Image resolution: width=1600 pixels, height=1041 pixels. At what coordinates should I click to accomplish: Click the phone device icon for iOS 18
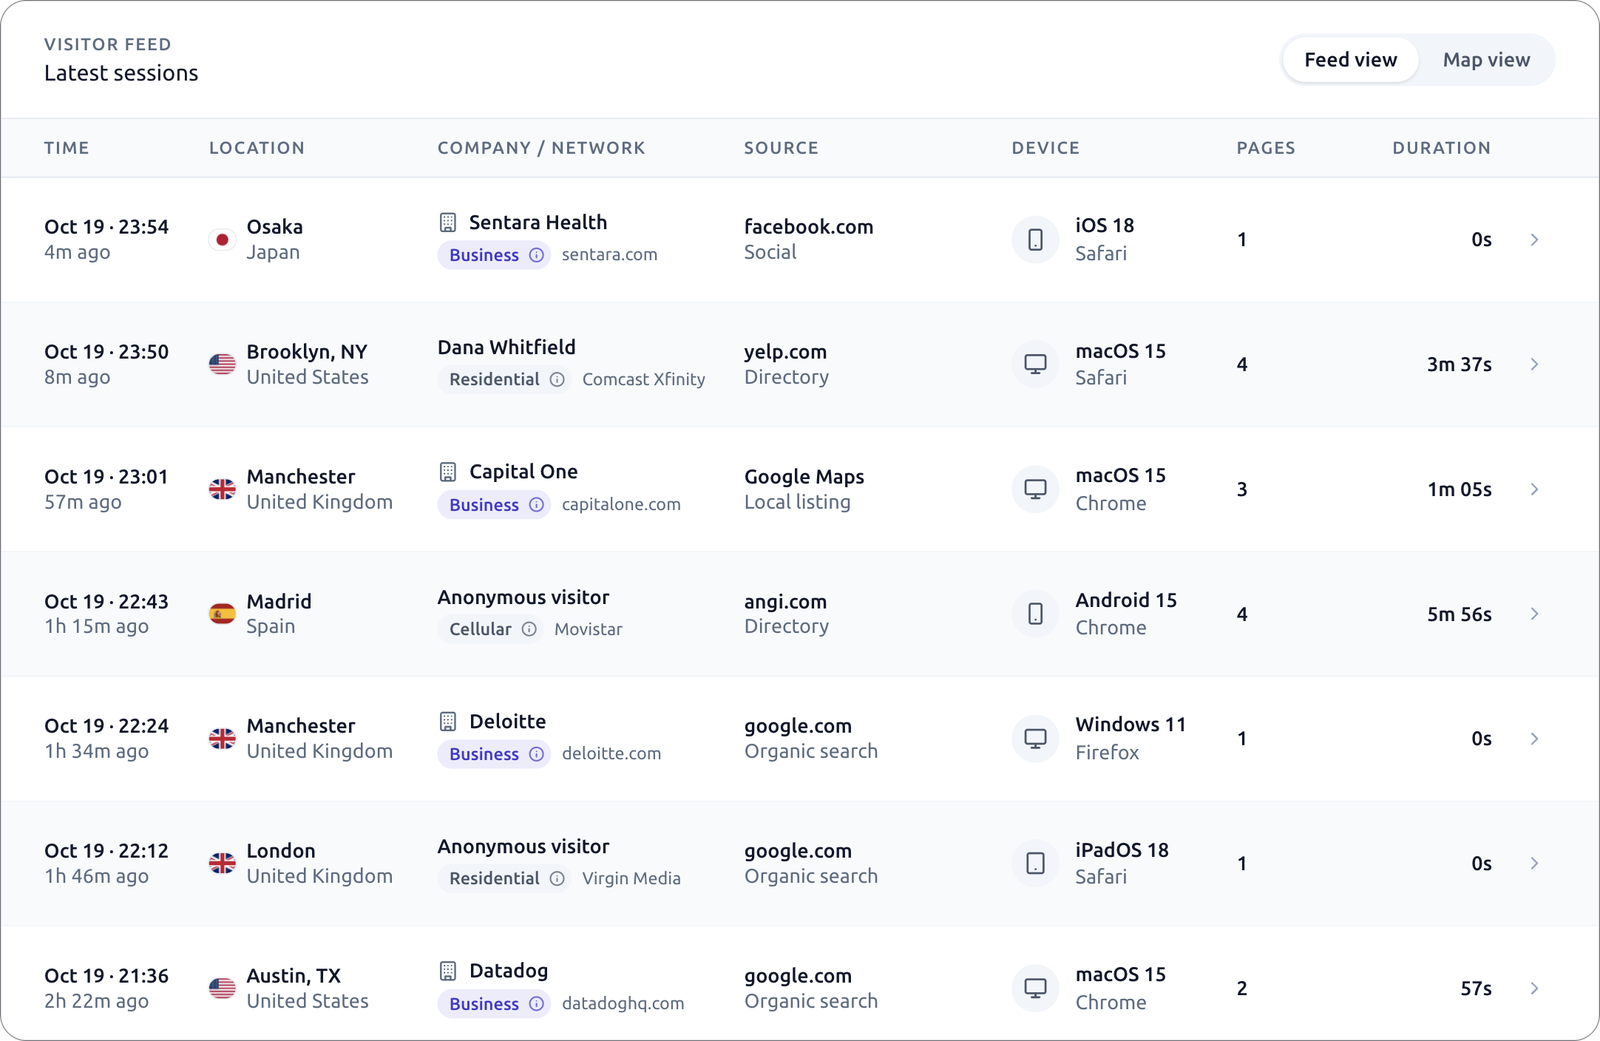point(1036,240)
